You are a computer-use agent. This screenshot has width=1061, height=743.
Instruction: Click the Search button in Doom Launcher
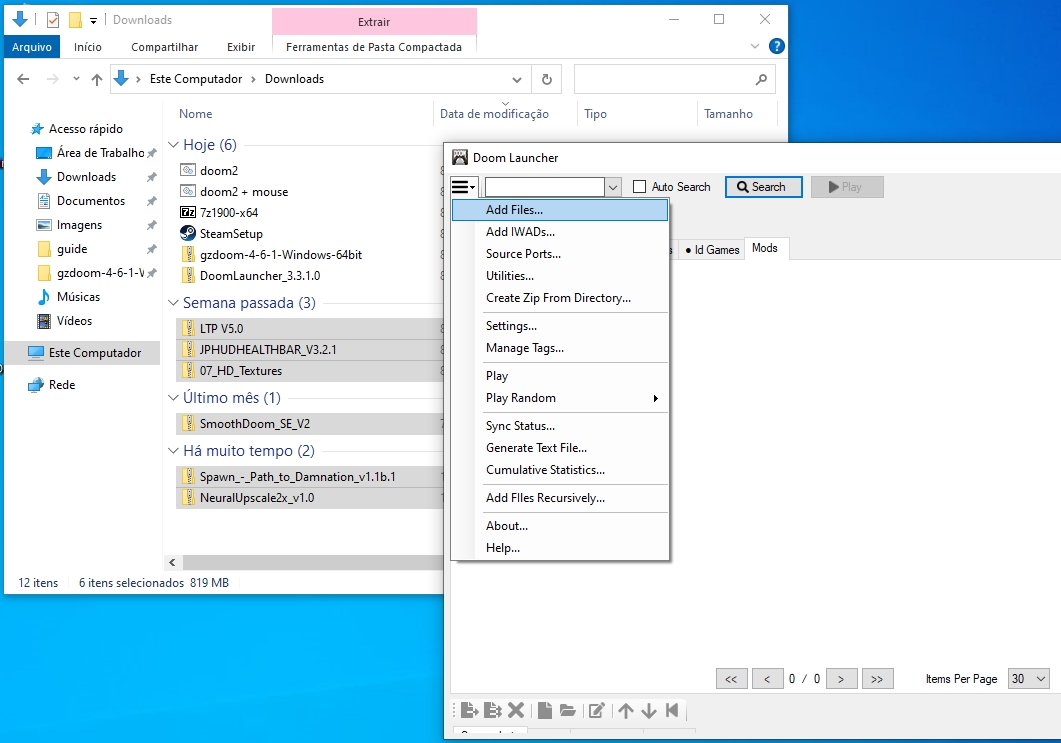point(763,187)
